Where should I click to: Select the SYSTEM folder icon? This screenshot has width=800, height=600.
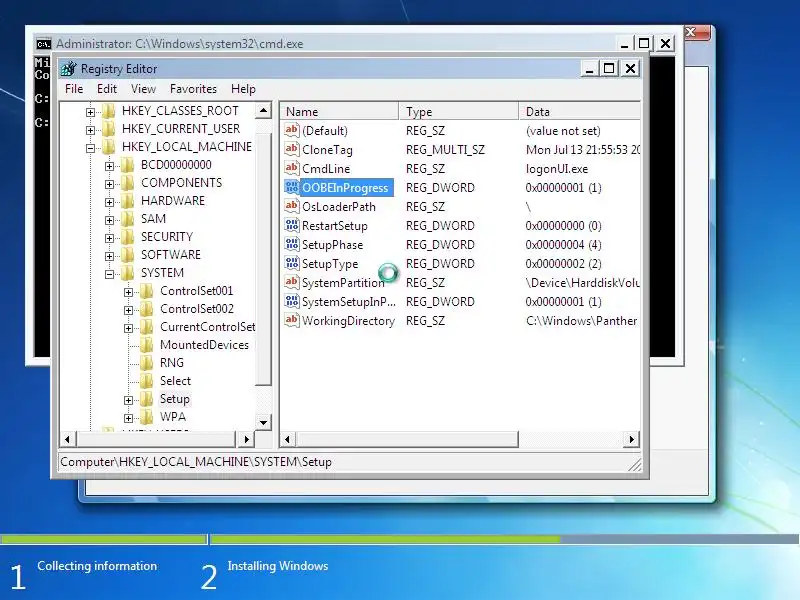pyautogui.click(x=128, y=273)
